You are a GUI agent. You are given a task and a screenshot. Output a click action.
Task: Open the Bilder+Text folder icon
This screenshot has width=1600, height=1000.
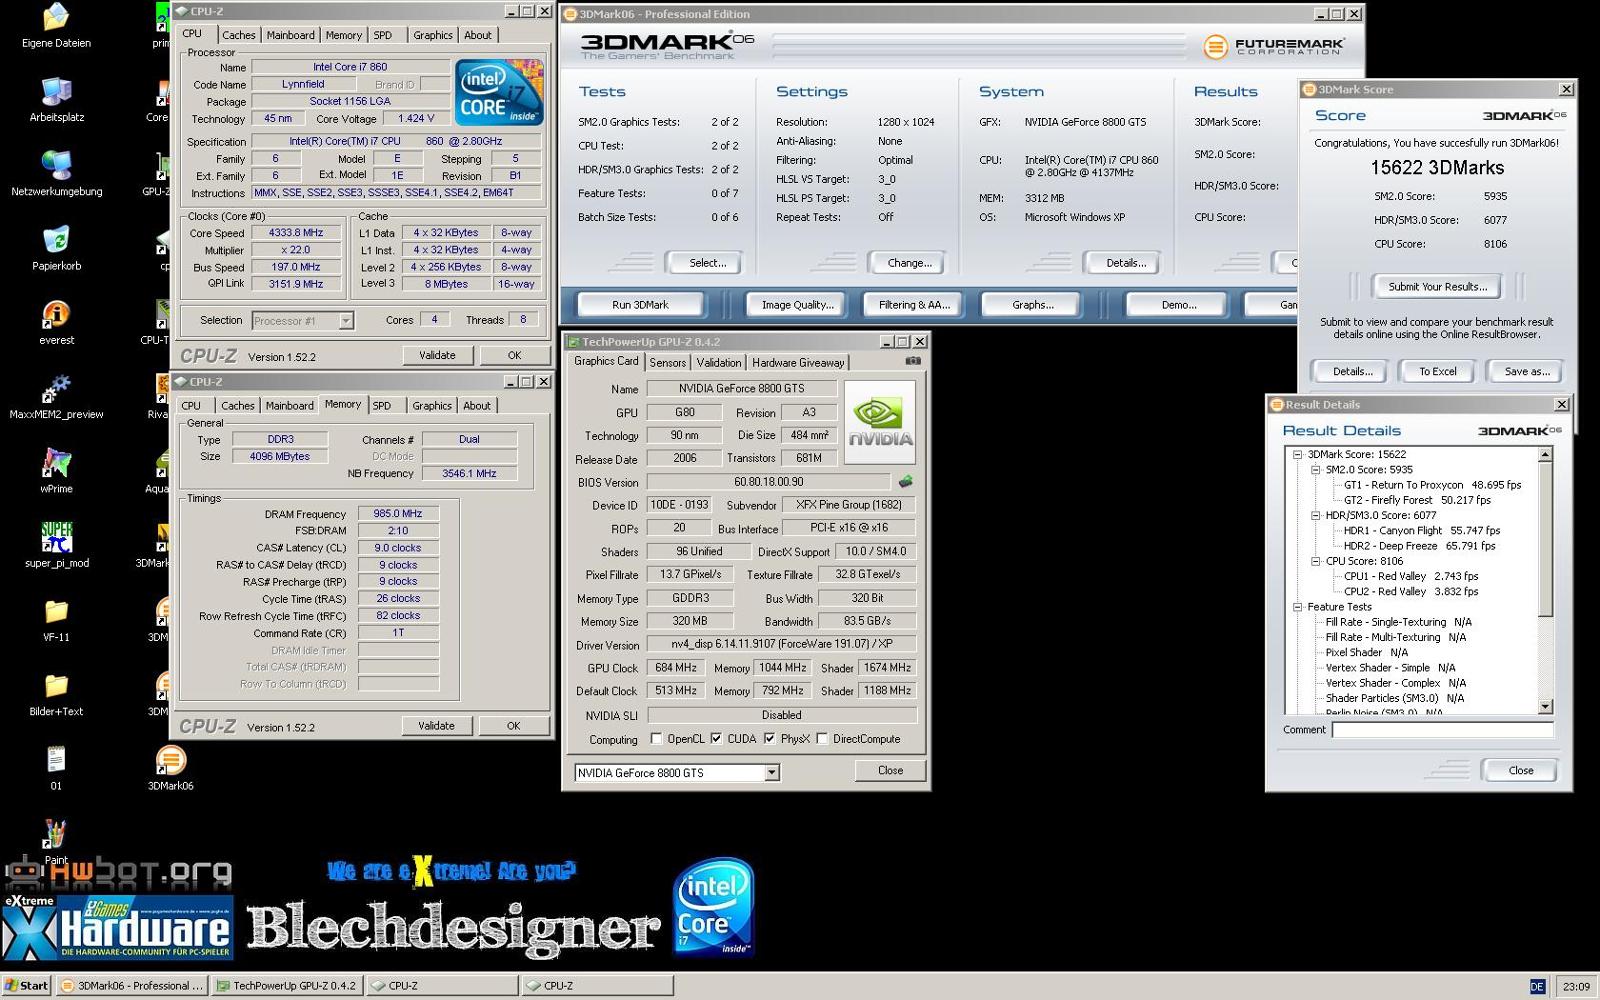click(56, 693)
